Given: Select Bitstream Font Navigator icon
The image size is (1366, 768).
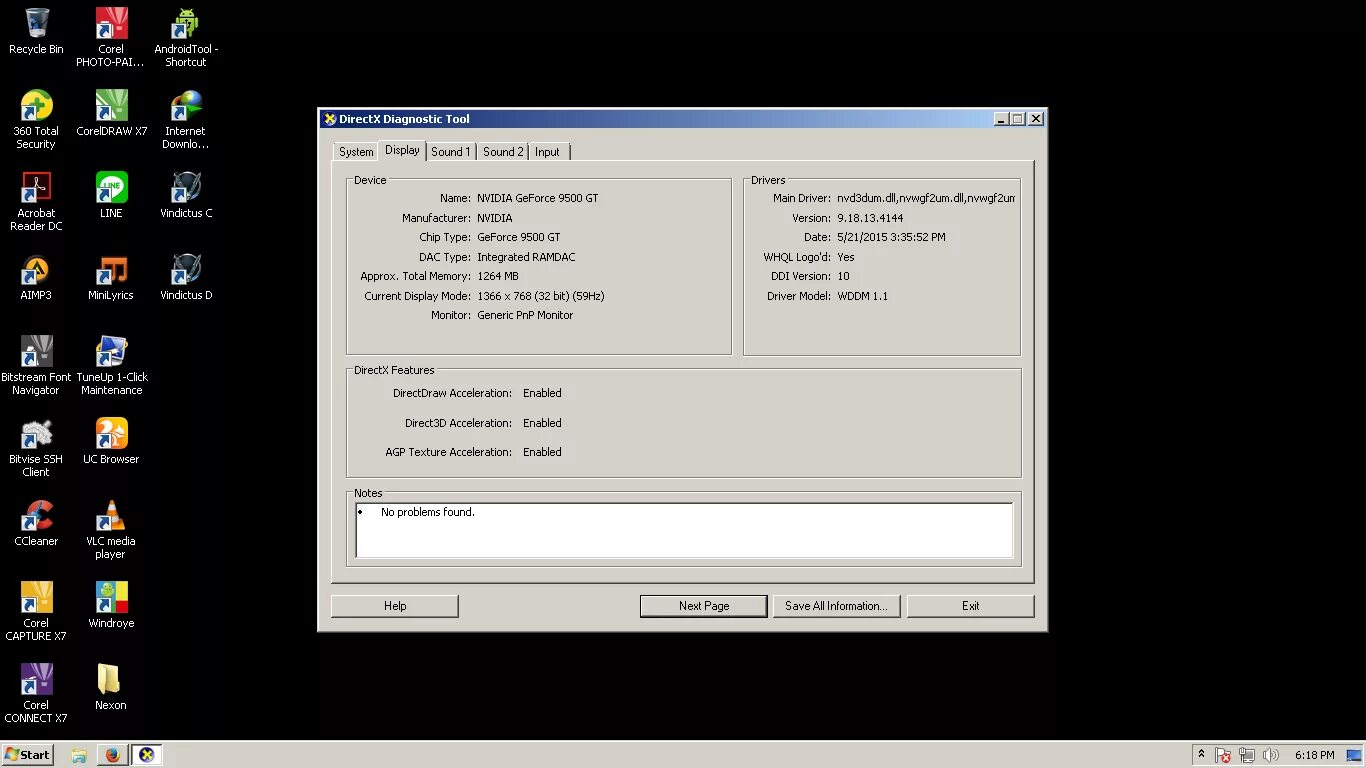Looking at the screenshot, I should click(x=36, y=365).
